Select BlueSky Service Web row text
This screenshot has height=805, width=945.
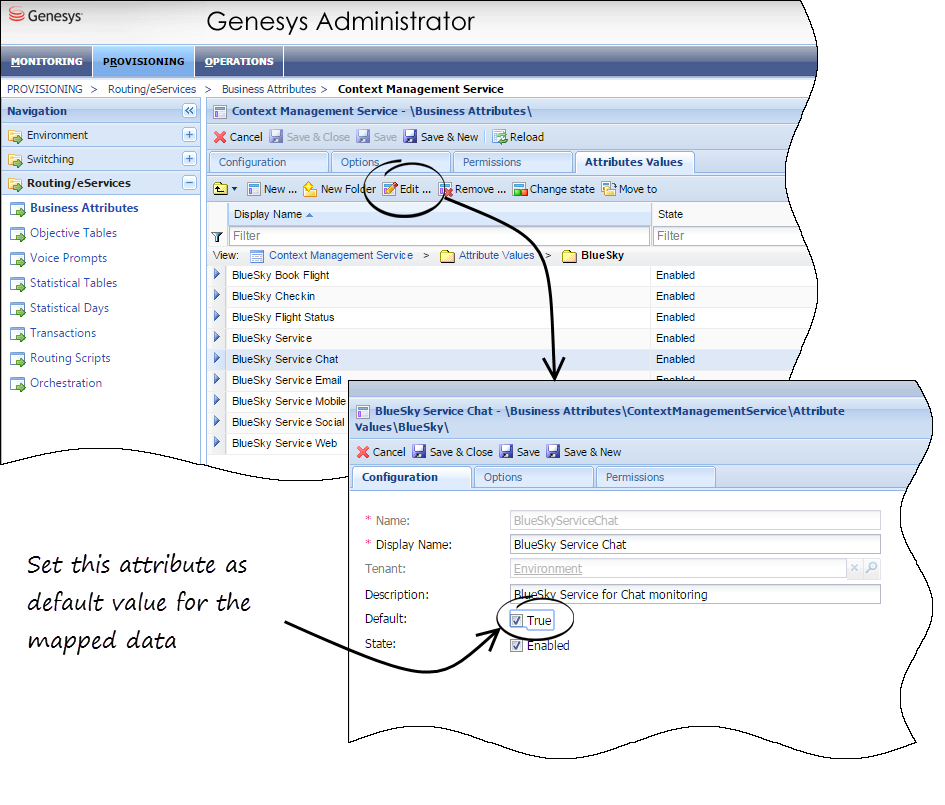pos(284,443)
